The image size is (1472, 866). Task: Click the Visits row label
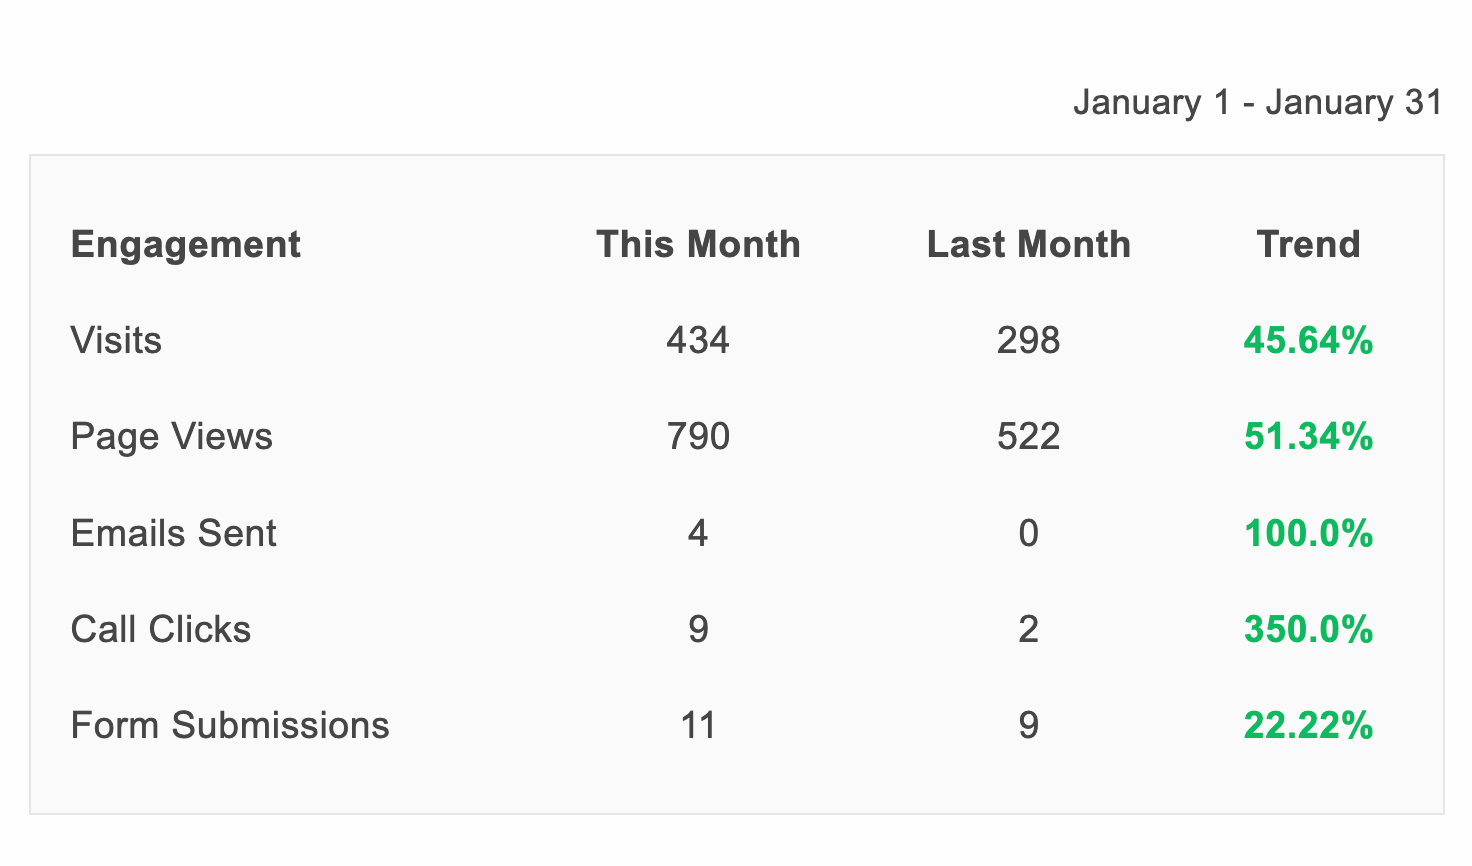pos(116,341)
